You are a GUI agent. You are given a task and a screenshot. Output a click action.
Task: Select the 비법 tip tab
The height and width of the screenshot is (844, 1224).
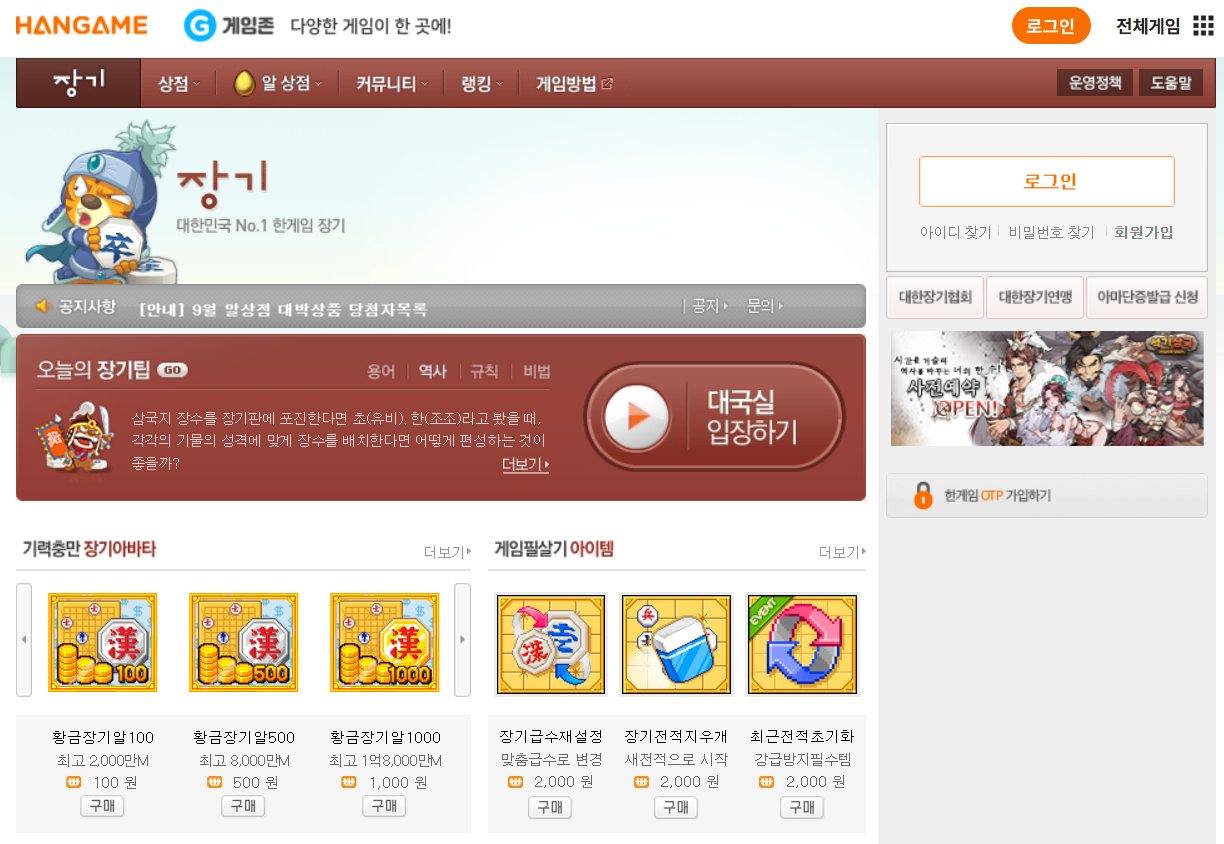pos(537,371)
